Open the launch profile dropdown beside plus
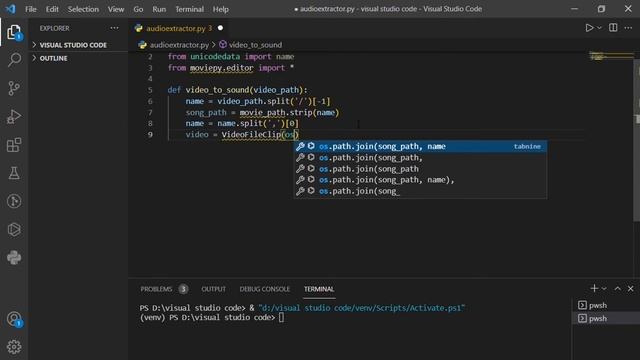 pyautogui.click(x=604, y=289)
